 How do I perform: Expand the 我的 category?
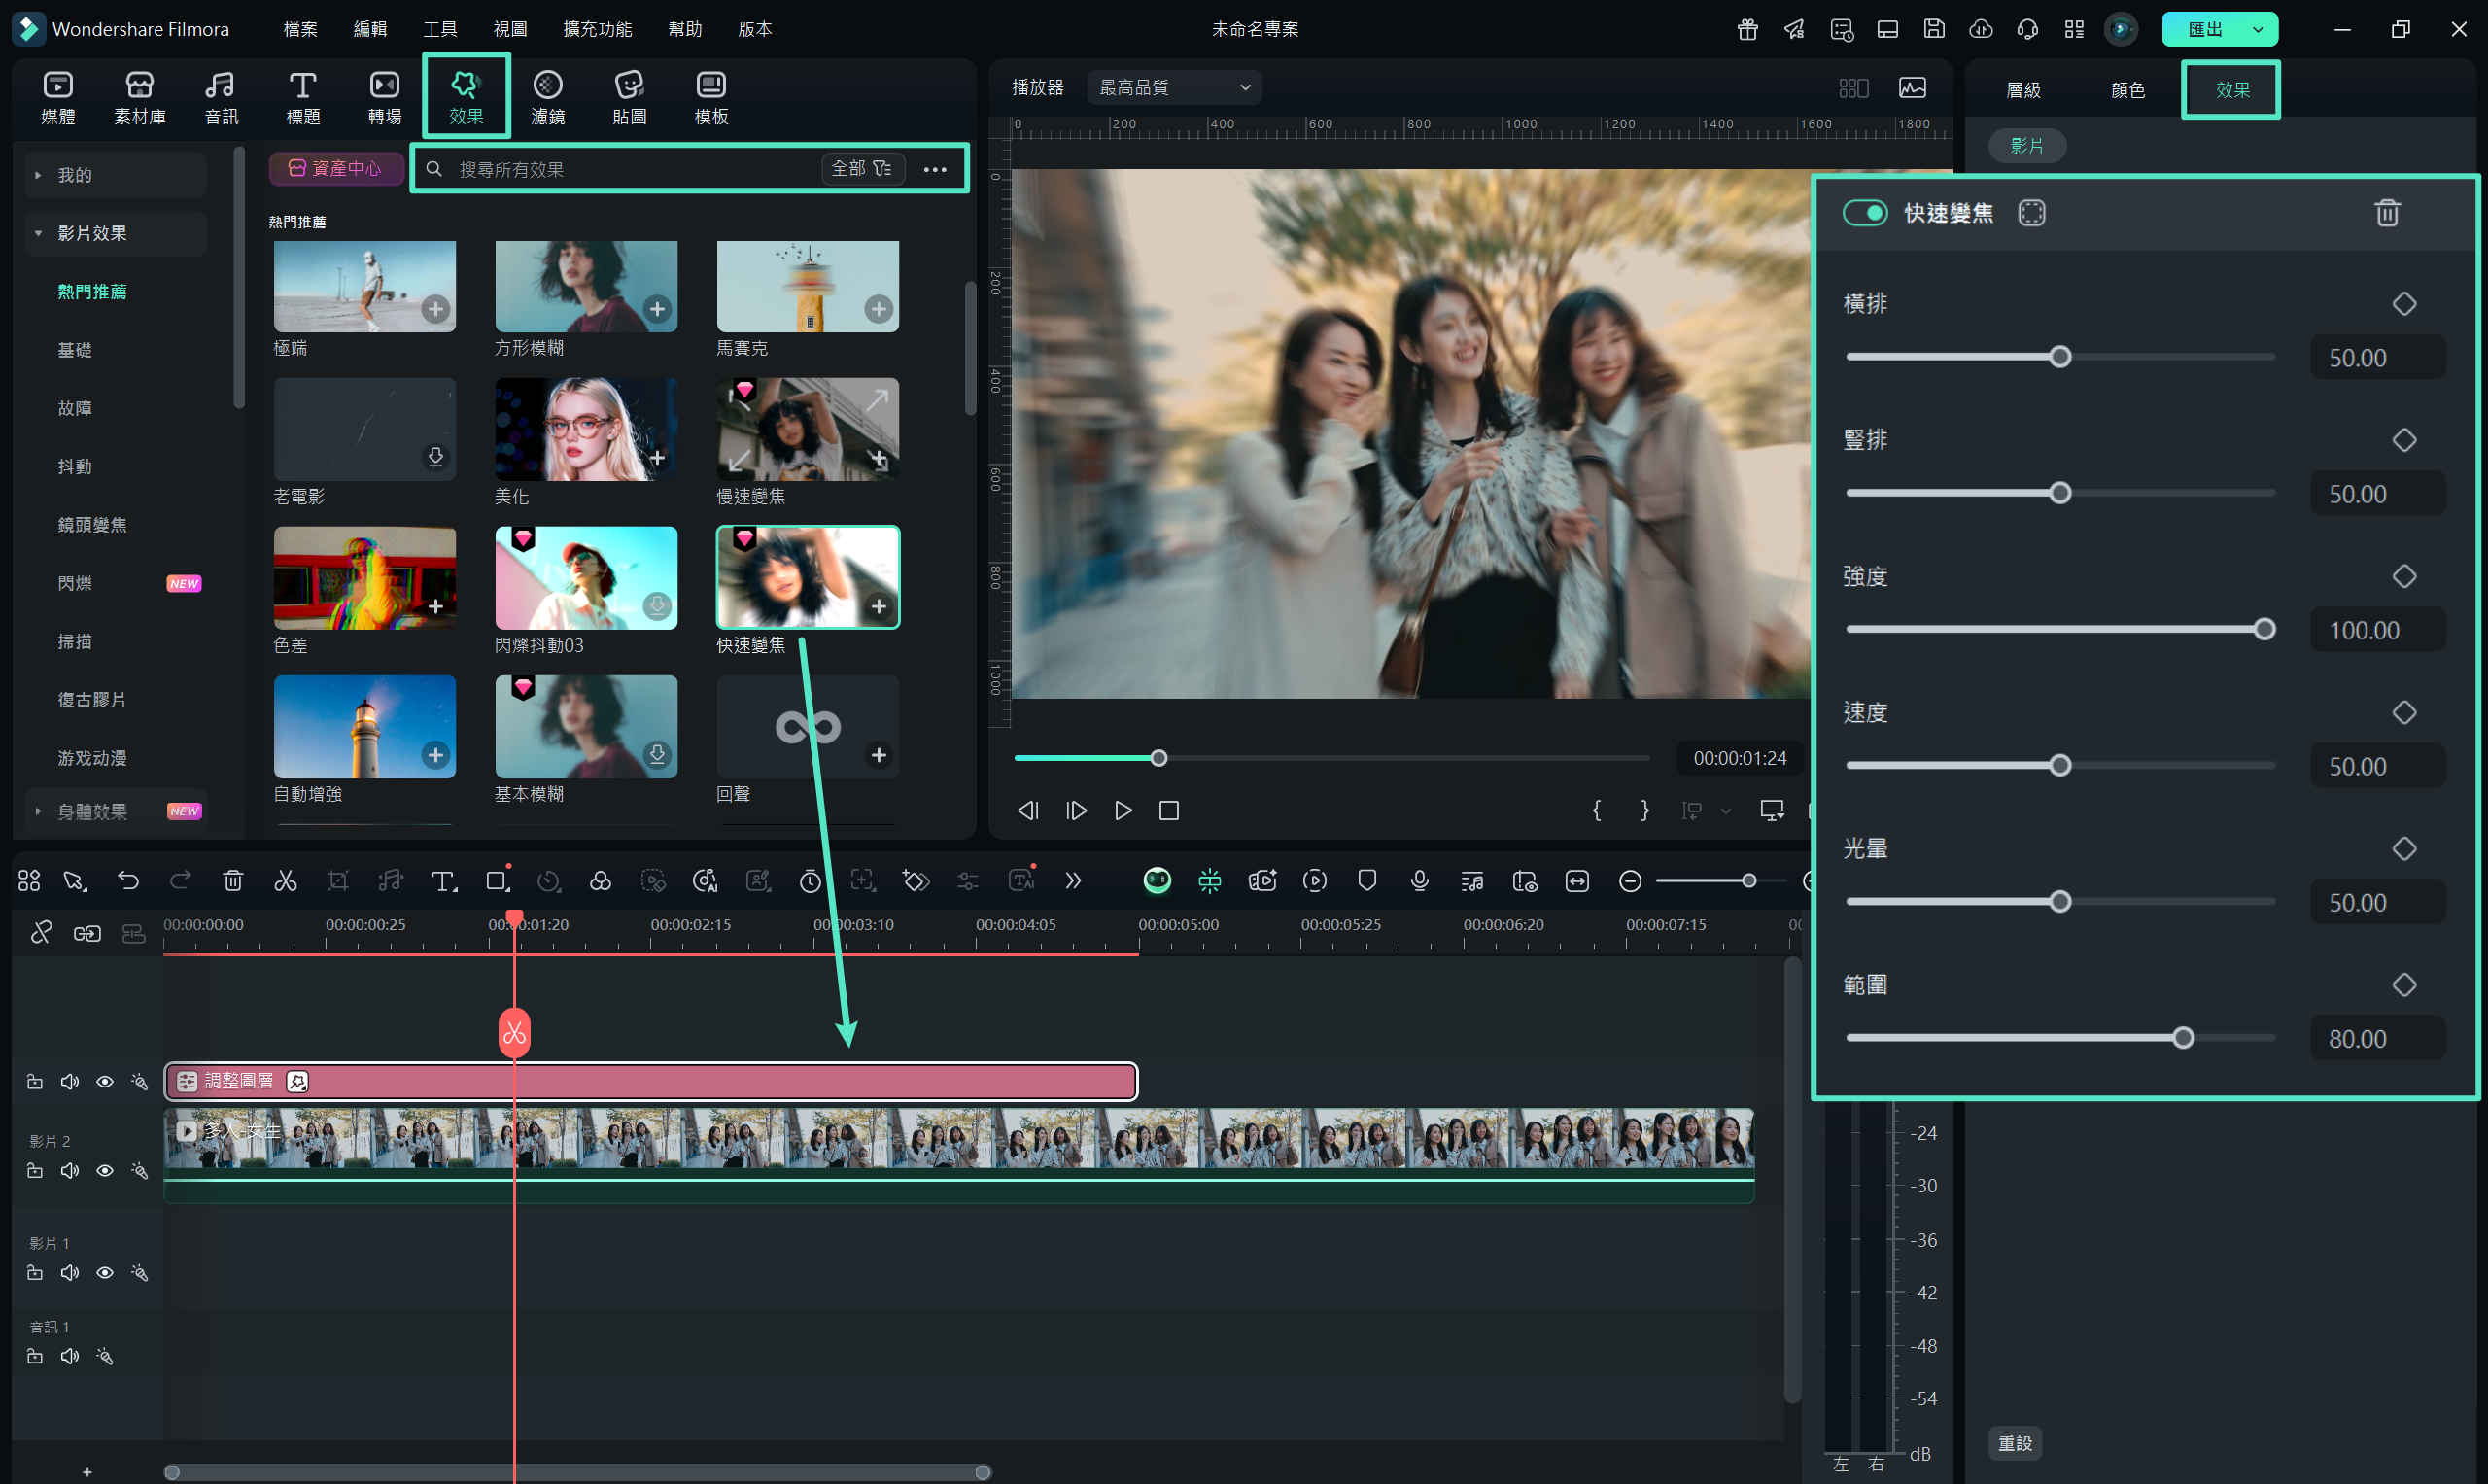[38, 175]
